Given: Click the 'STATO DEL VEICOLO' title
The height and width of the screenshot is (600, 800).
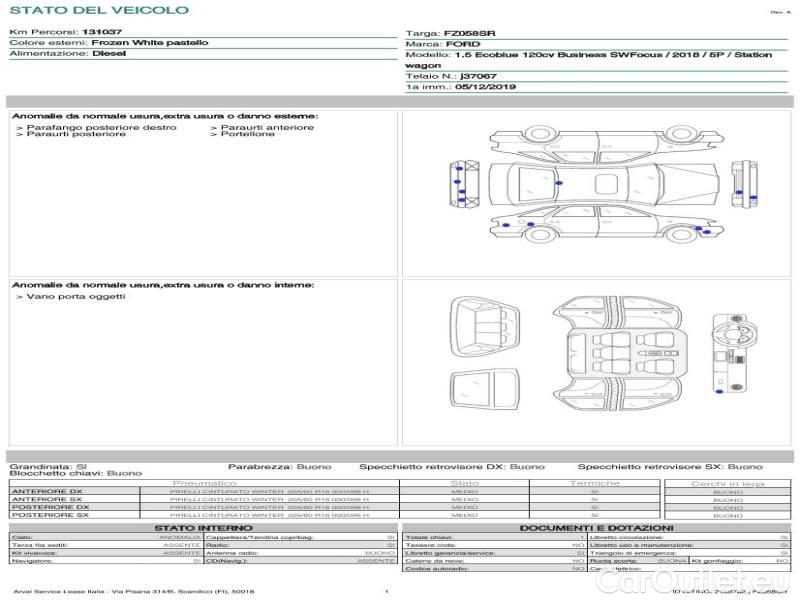Looking at the screenshot, I should click(x=99, y=10).
